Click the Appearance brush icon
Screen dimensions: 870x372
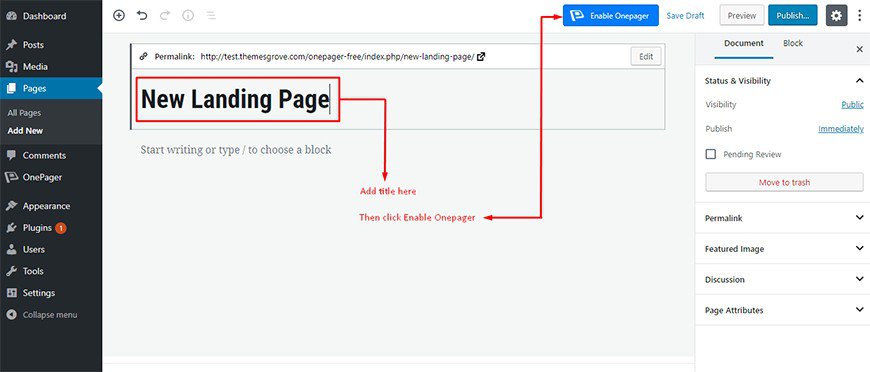pos(11,206)
